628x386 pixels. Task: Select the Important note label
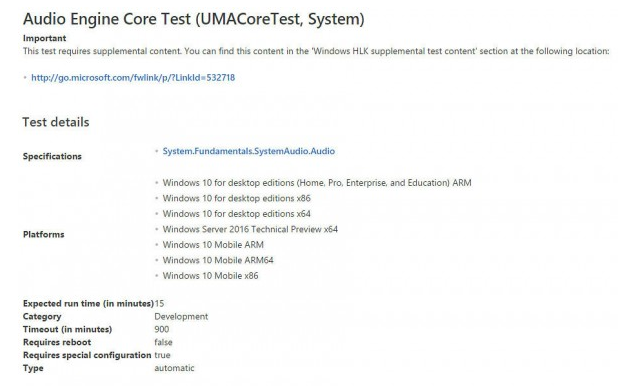click(44, 38)
